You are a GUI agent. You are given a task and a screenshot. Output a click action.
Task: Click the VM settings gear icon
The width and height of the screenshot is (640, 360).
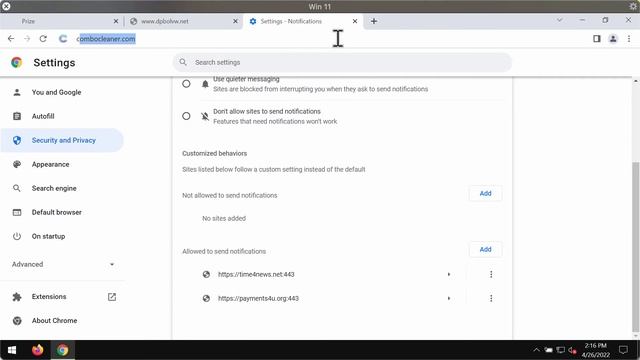coord(633,6)
